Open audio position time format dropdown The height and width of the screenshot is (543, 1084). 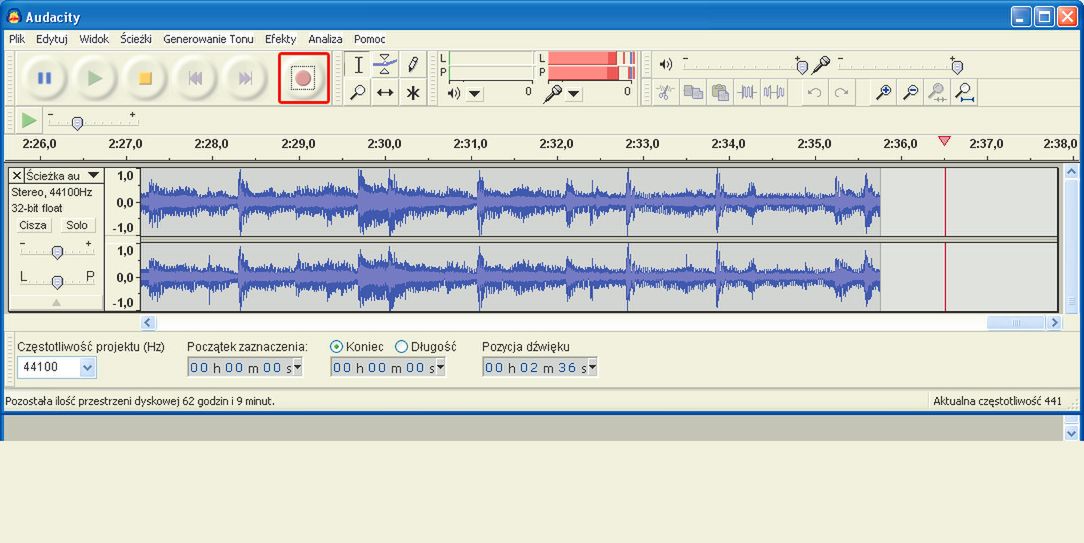[x=592, y=367]
